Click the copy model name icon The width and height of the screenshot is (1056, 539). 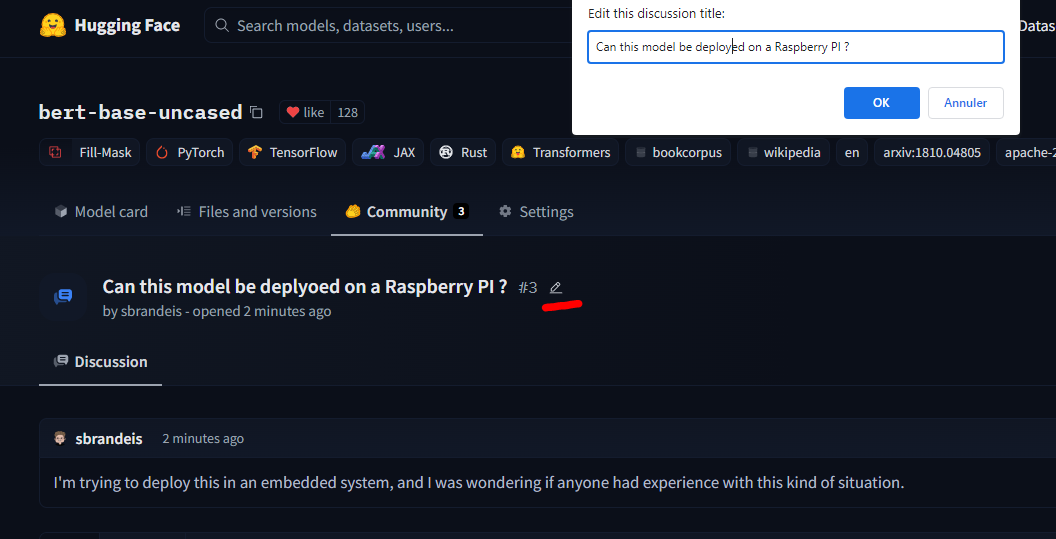pyautogui.click(x=257, y=112)
